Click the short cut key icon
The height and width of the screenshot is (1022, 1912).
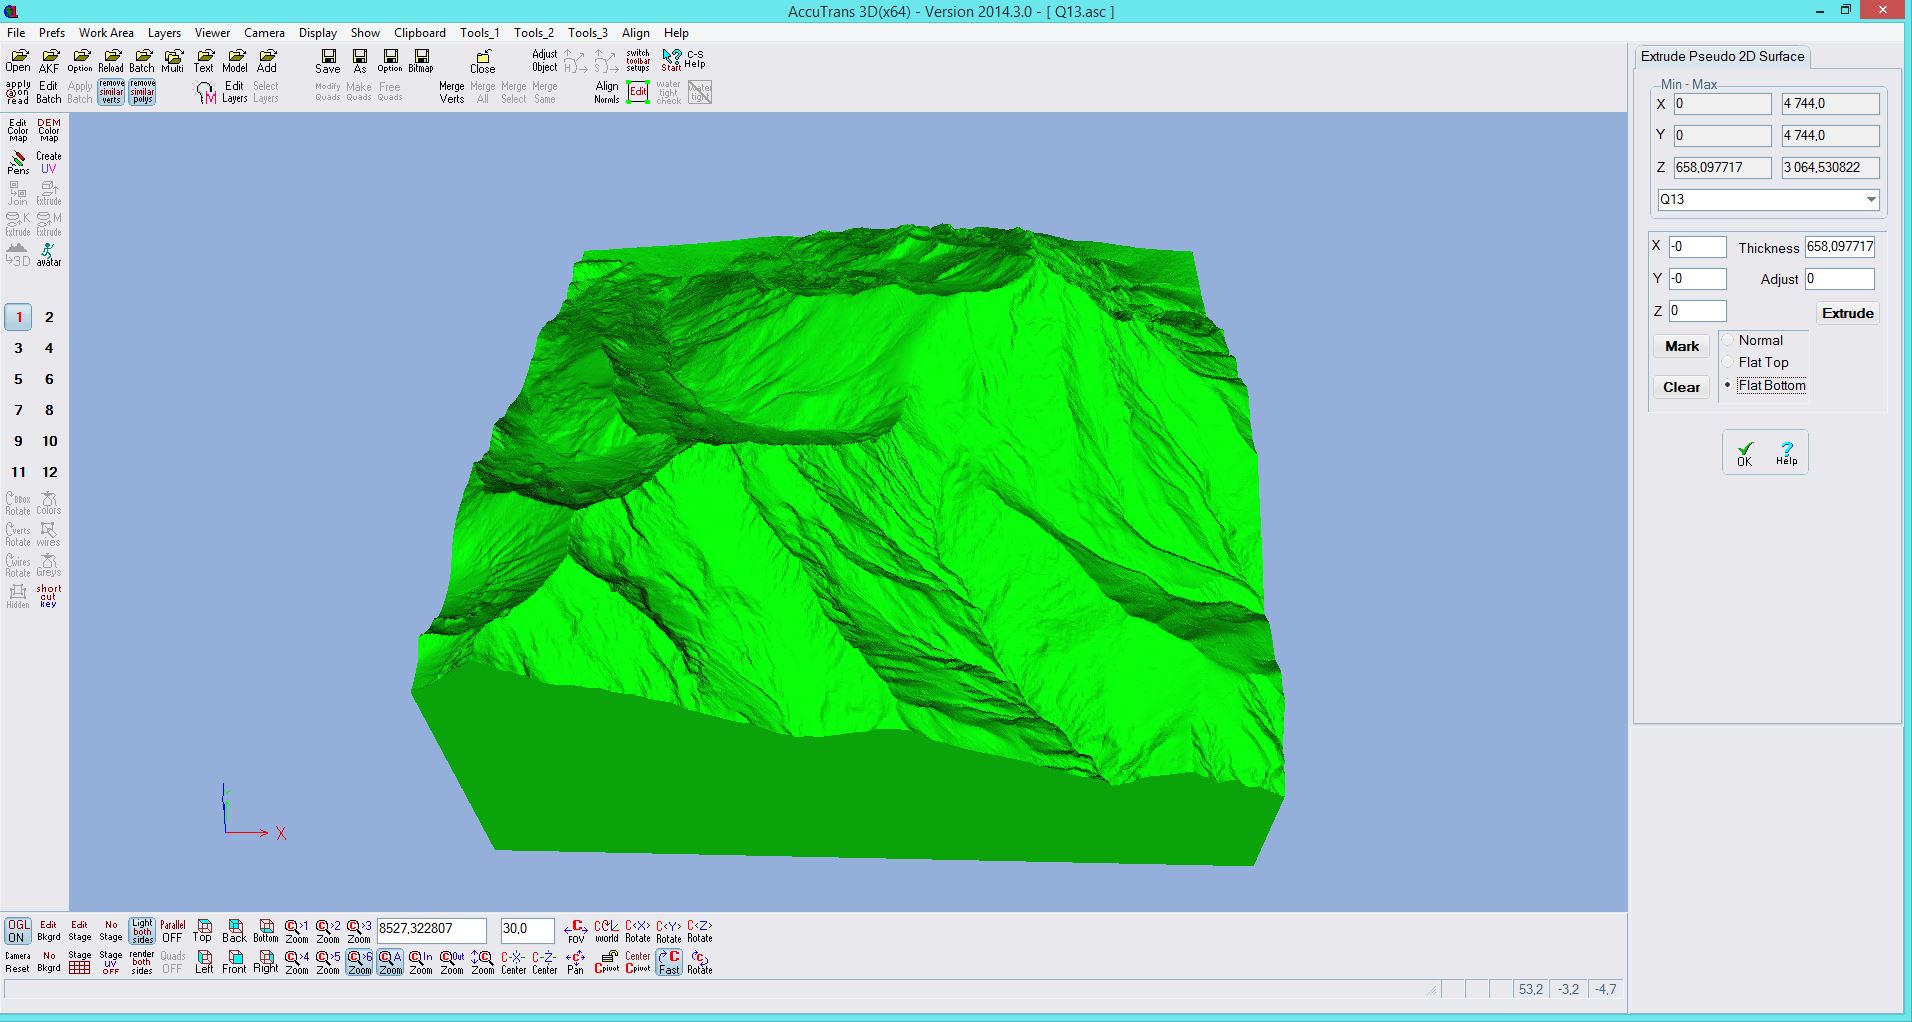[x=49, y=596]
